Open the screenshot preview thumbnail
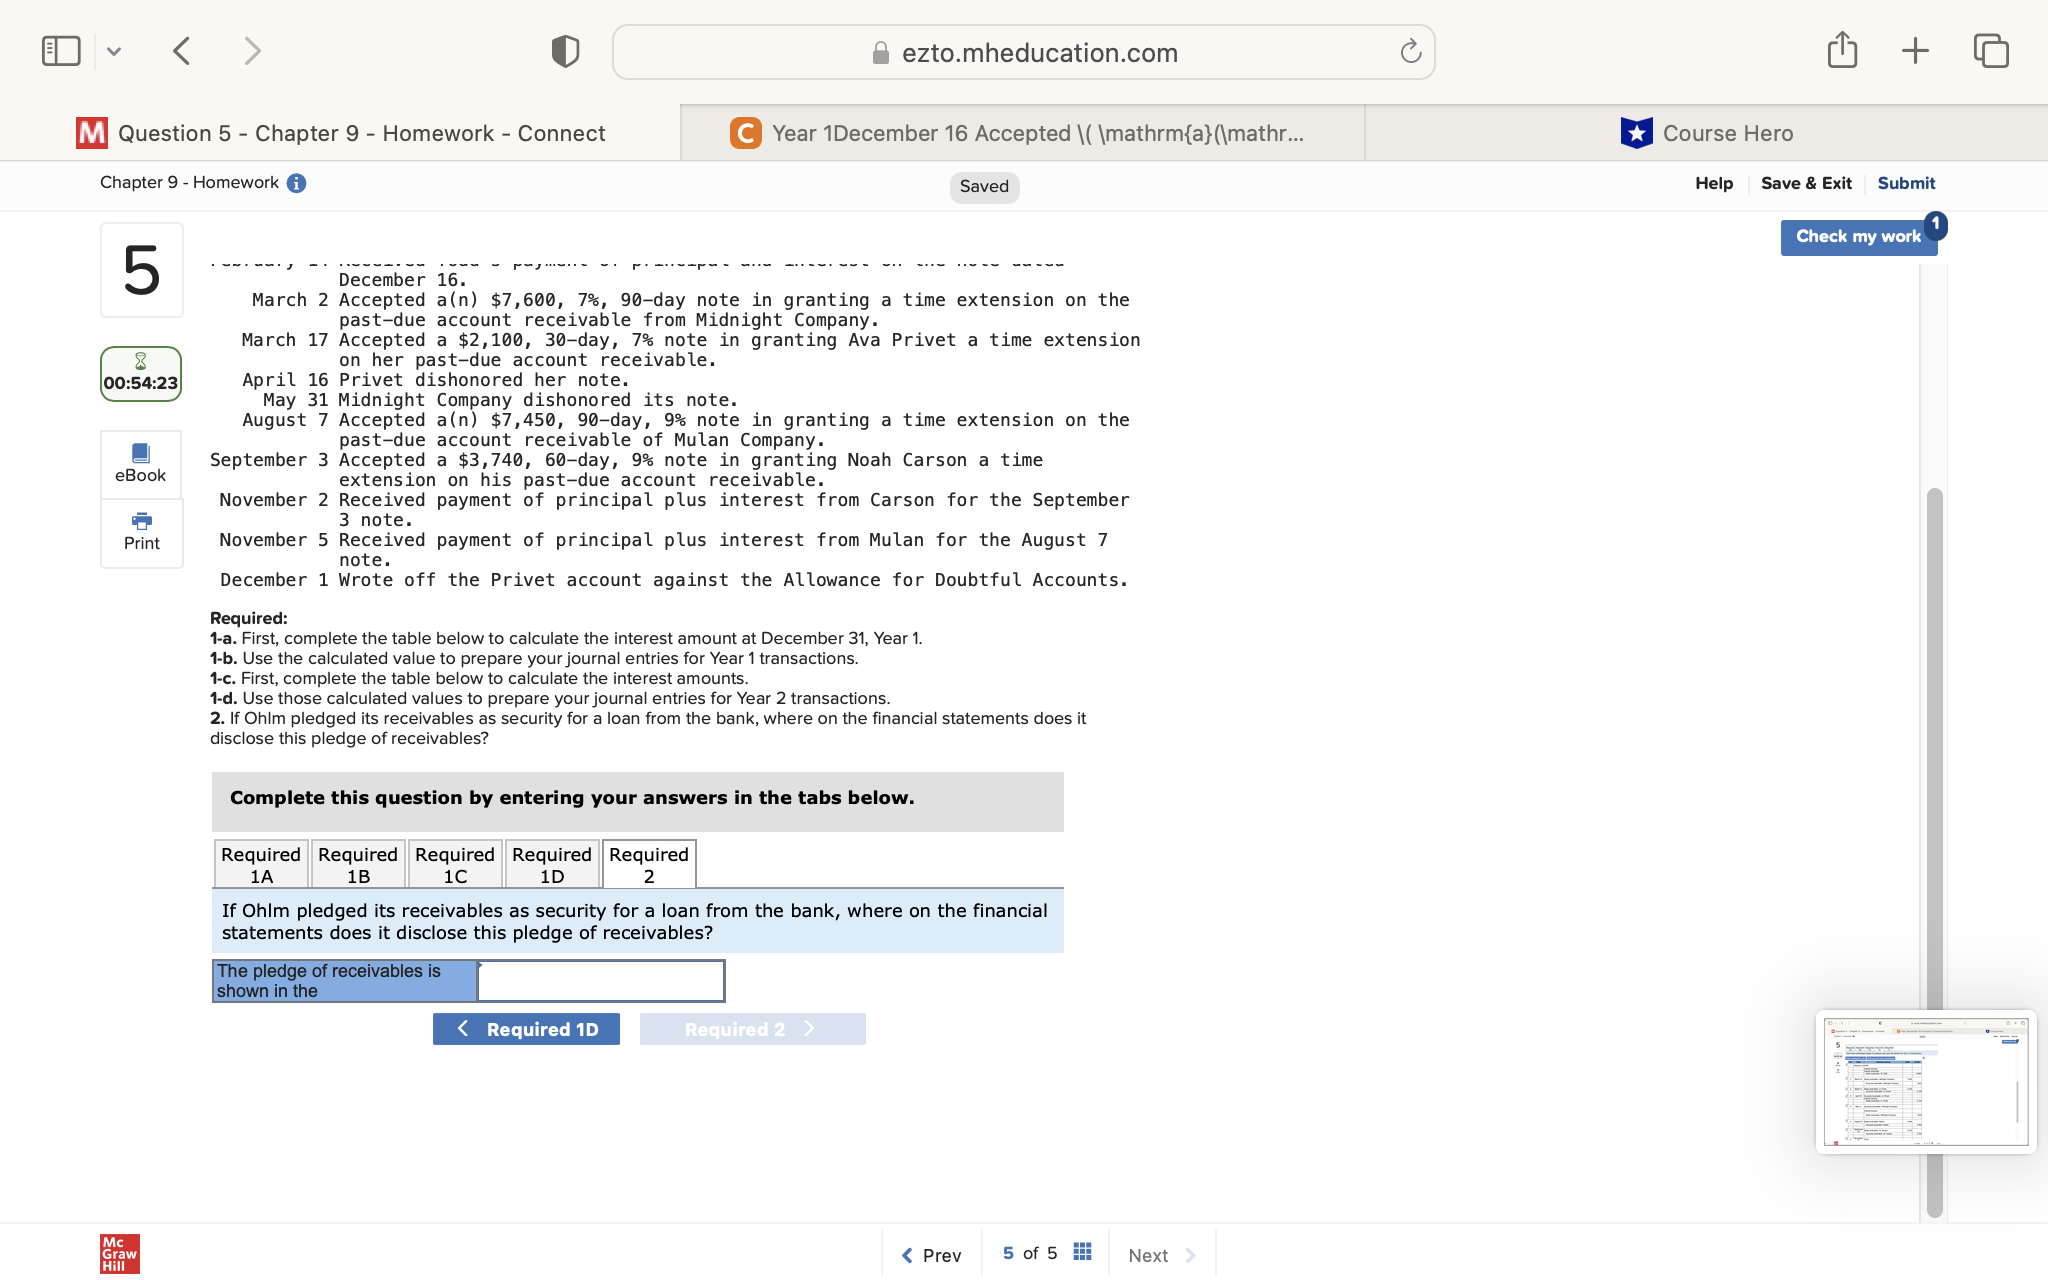The image size is (2048, 1280). [1925, 1082]
